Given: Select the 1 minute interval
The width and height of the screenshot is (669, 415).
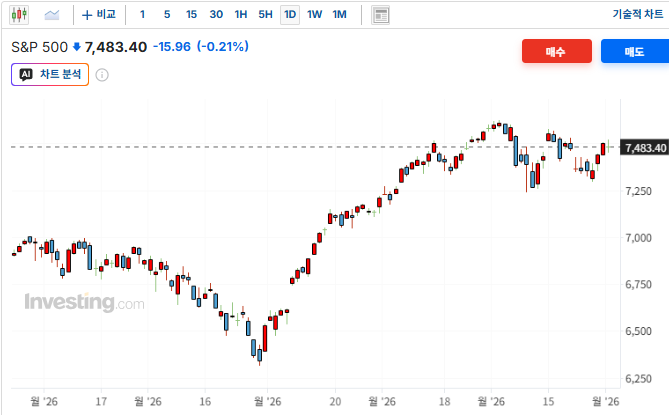Looking at the screenshot, I should (143, 15).
